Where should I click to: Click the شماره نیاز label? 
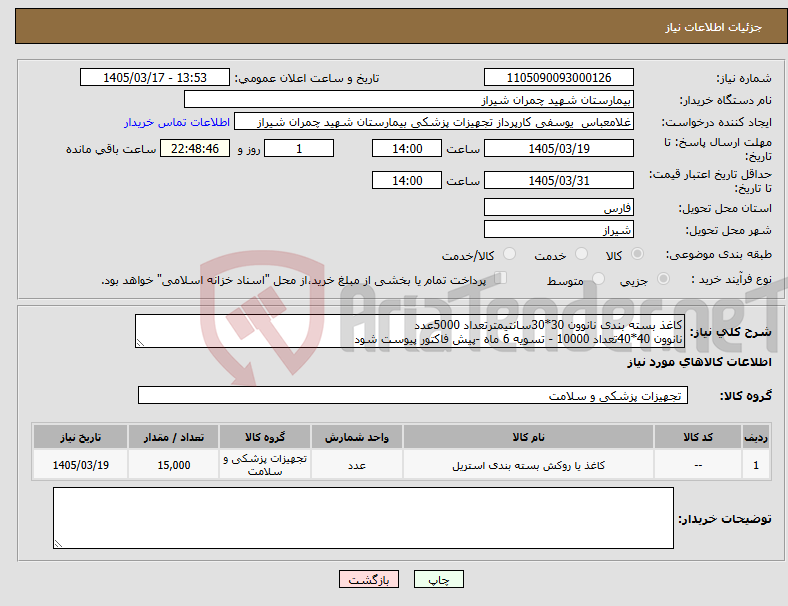pyautogui.click(x=744, y=78)
